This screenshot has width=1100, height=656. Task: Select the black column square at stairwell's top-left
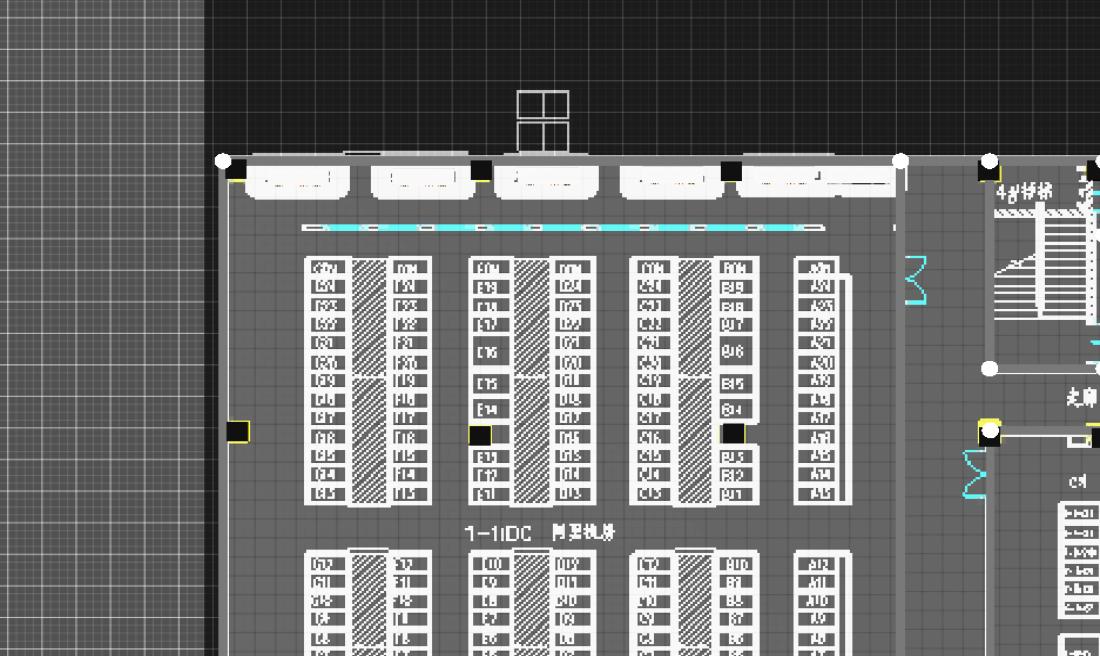(x=989, y=172)
